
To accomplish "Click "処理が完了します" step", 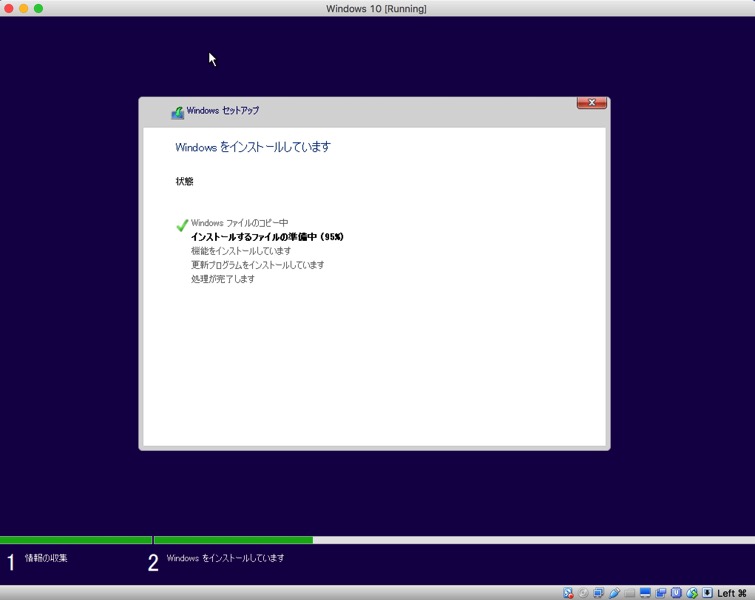I will (223, 279).
